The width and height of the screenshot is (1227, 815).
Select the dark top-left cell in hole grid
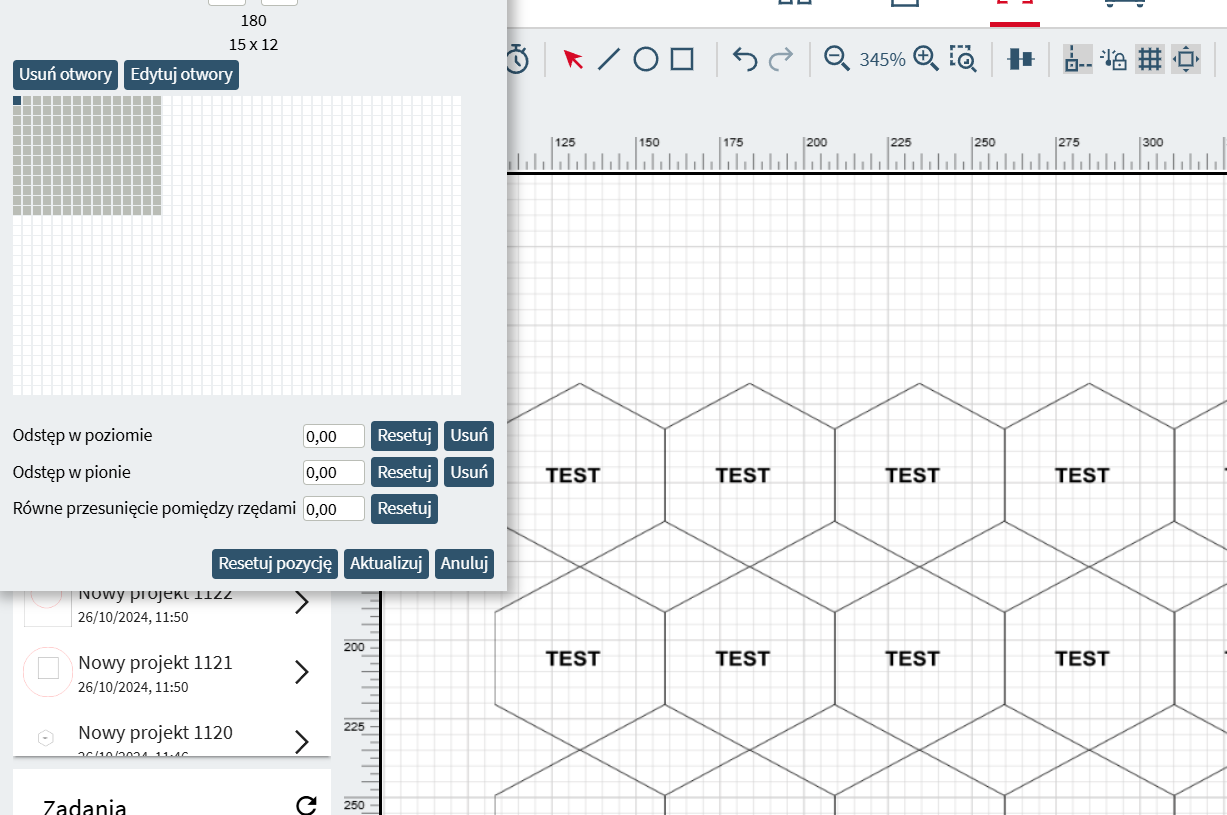coord(17,100)
